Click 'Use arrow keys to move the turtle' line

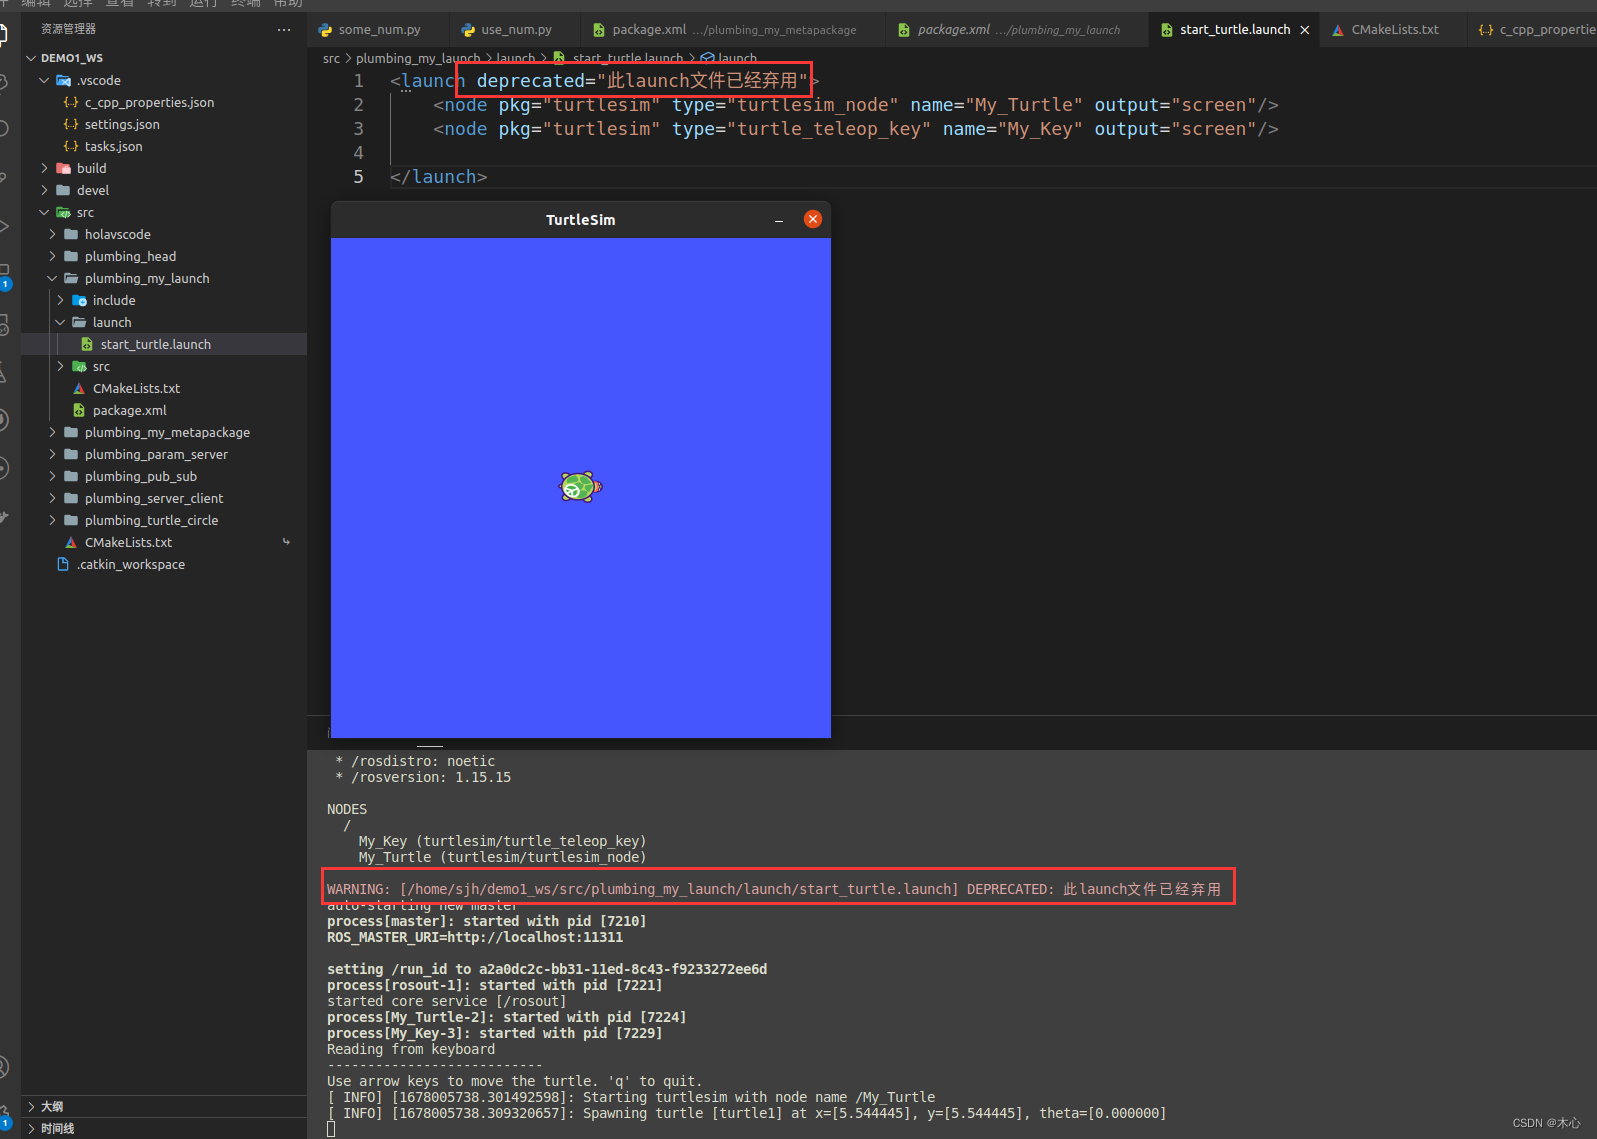(515, 1081)
